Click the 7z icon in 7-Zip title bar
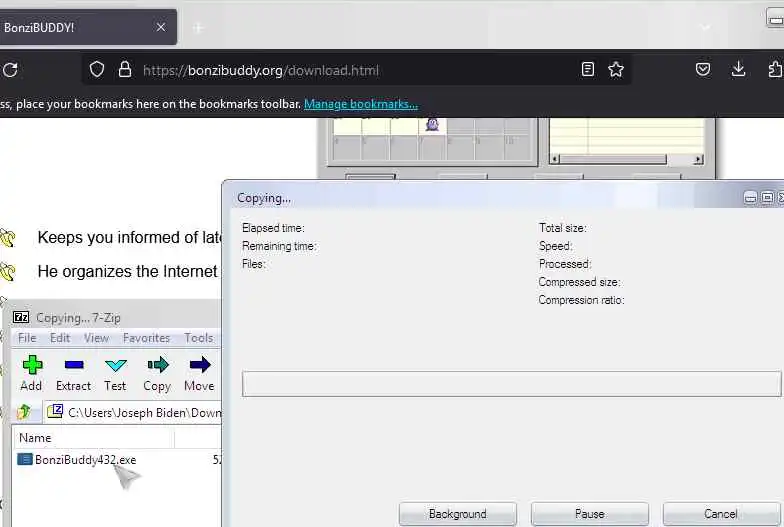The image size is (784, 527). 21,318
